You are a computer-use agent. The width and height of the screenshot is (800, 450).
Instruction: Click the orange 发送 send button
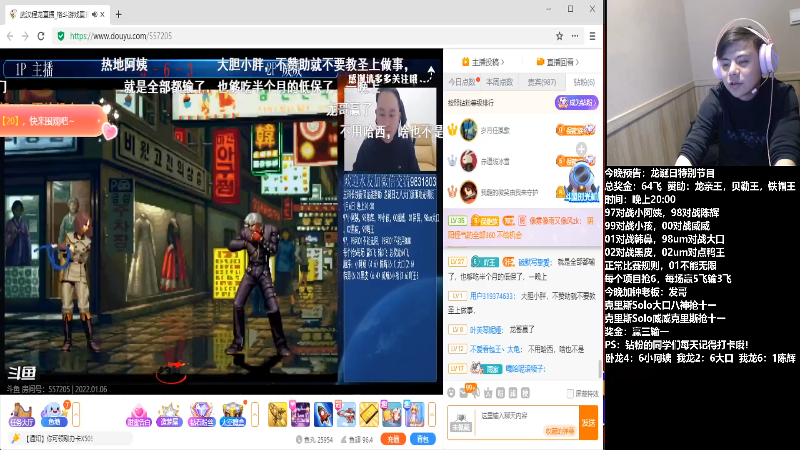pyautogui.click(x=588, y=423)
